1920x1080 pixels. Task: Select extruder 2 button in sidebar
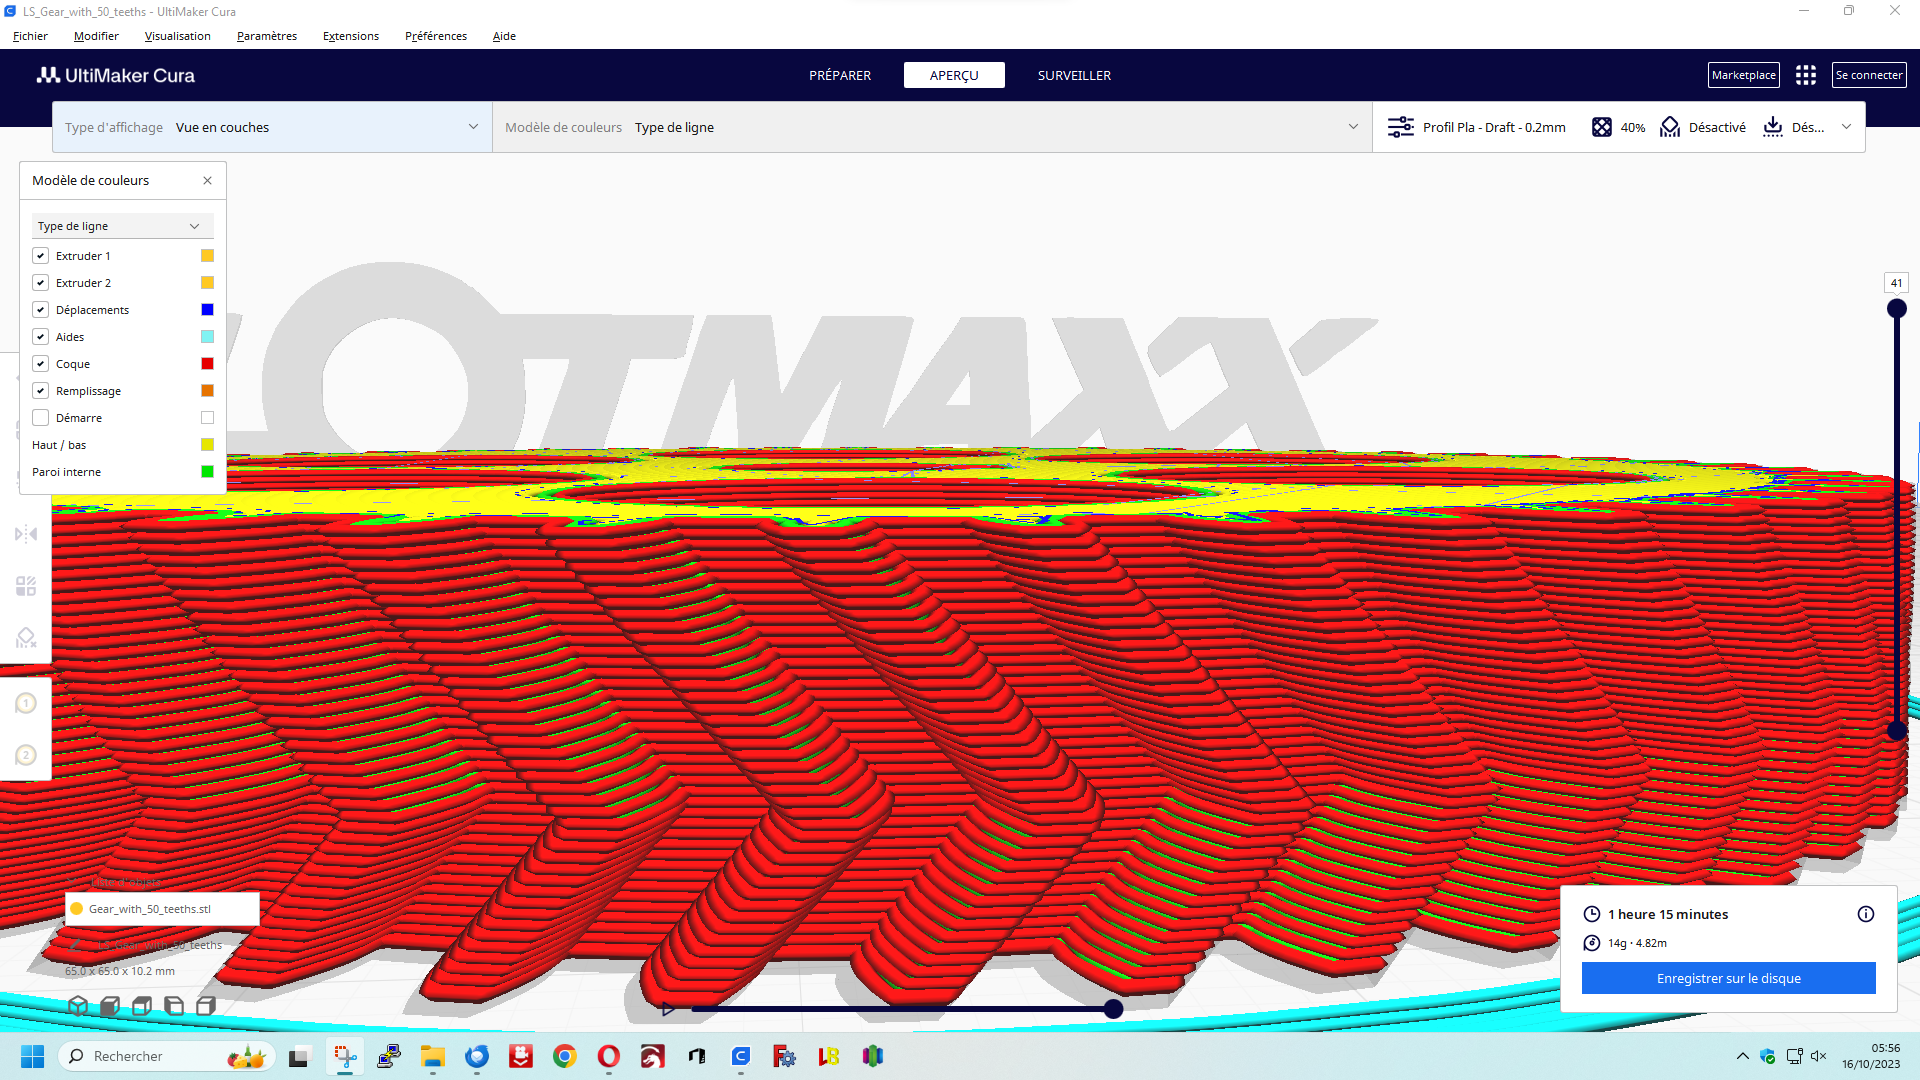pyautogui.click(x=26, y=755)
